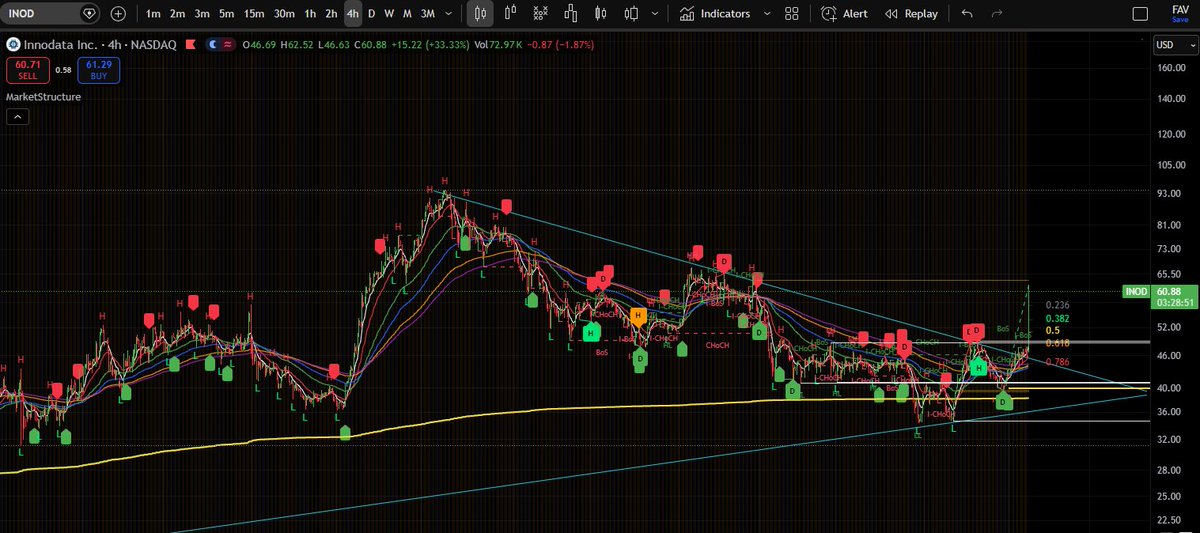Switch to the weekly W timeframe
Screen dimensions: 1200x533
389,14
